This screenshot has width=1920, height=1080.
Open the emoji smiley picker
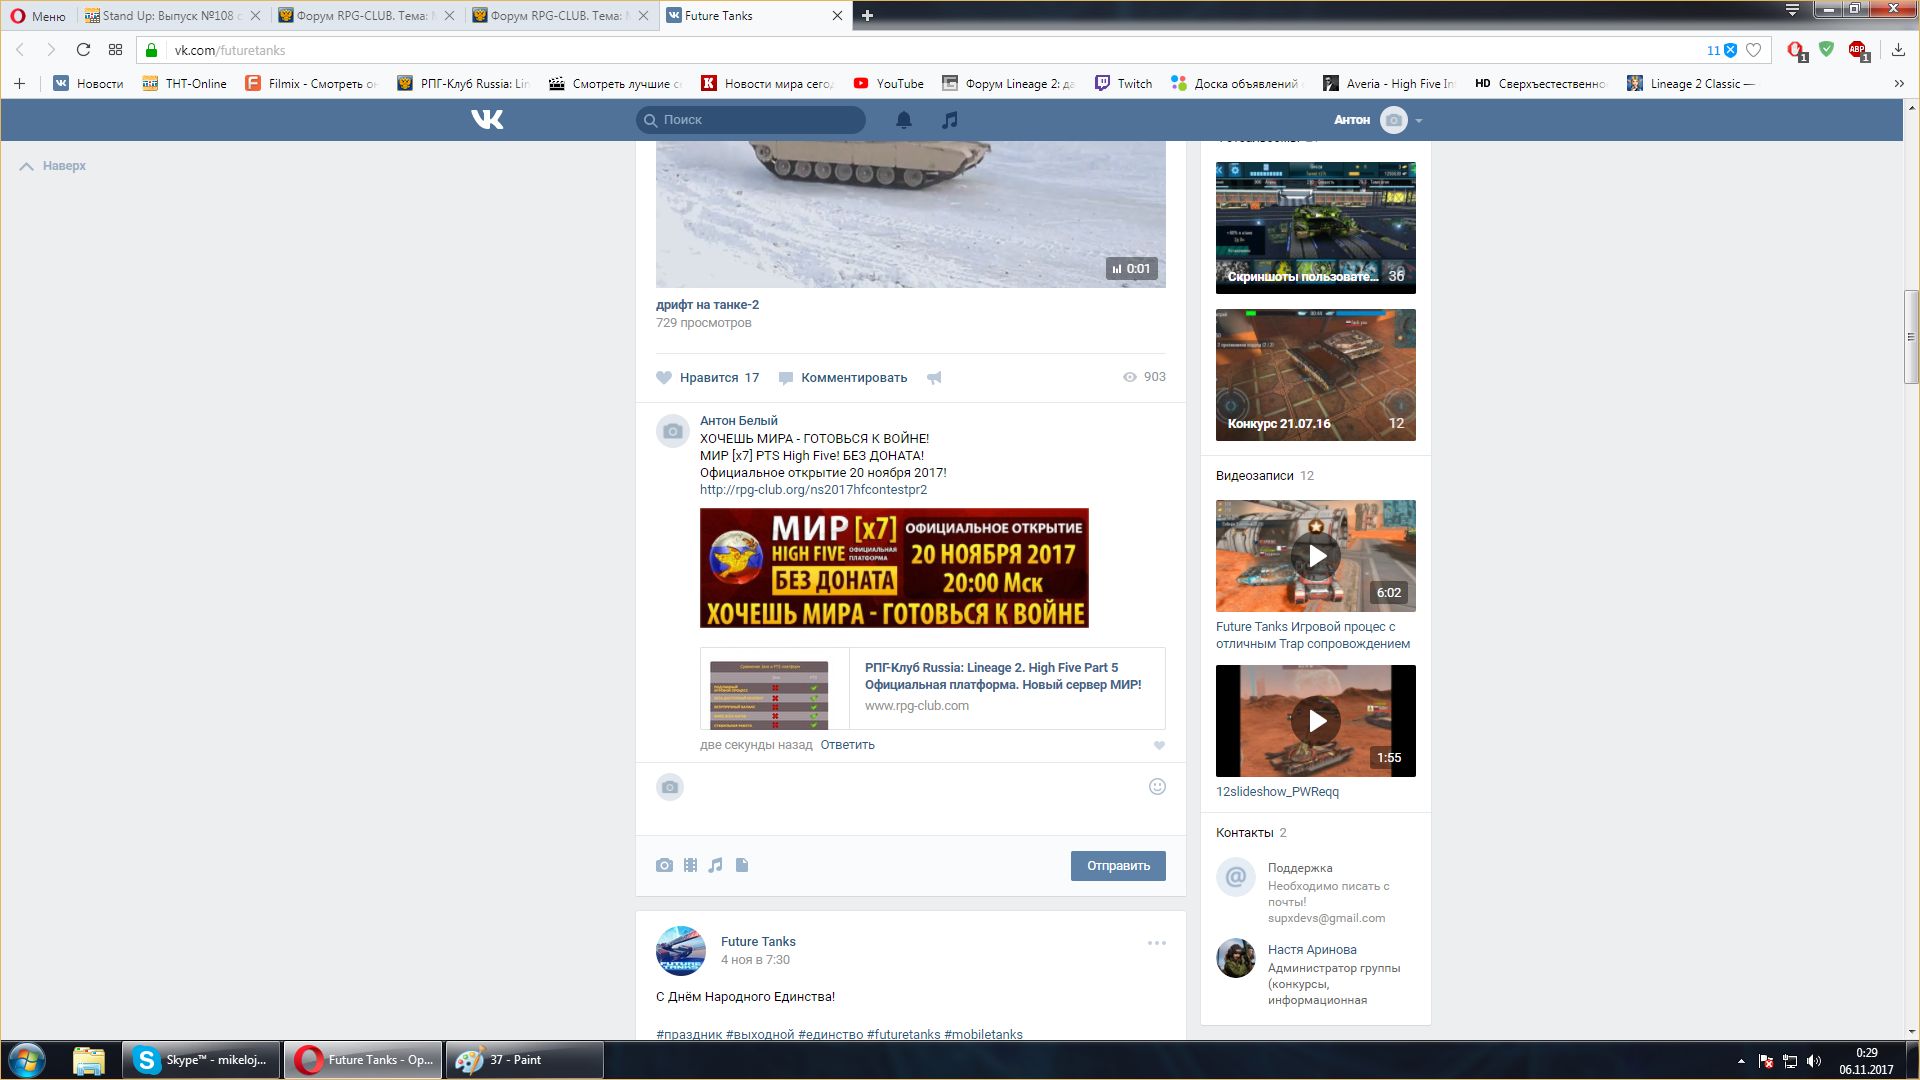pos(1157,787)
